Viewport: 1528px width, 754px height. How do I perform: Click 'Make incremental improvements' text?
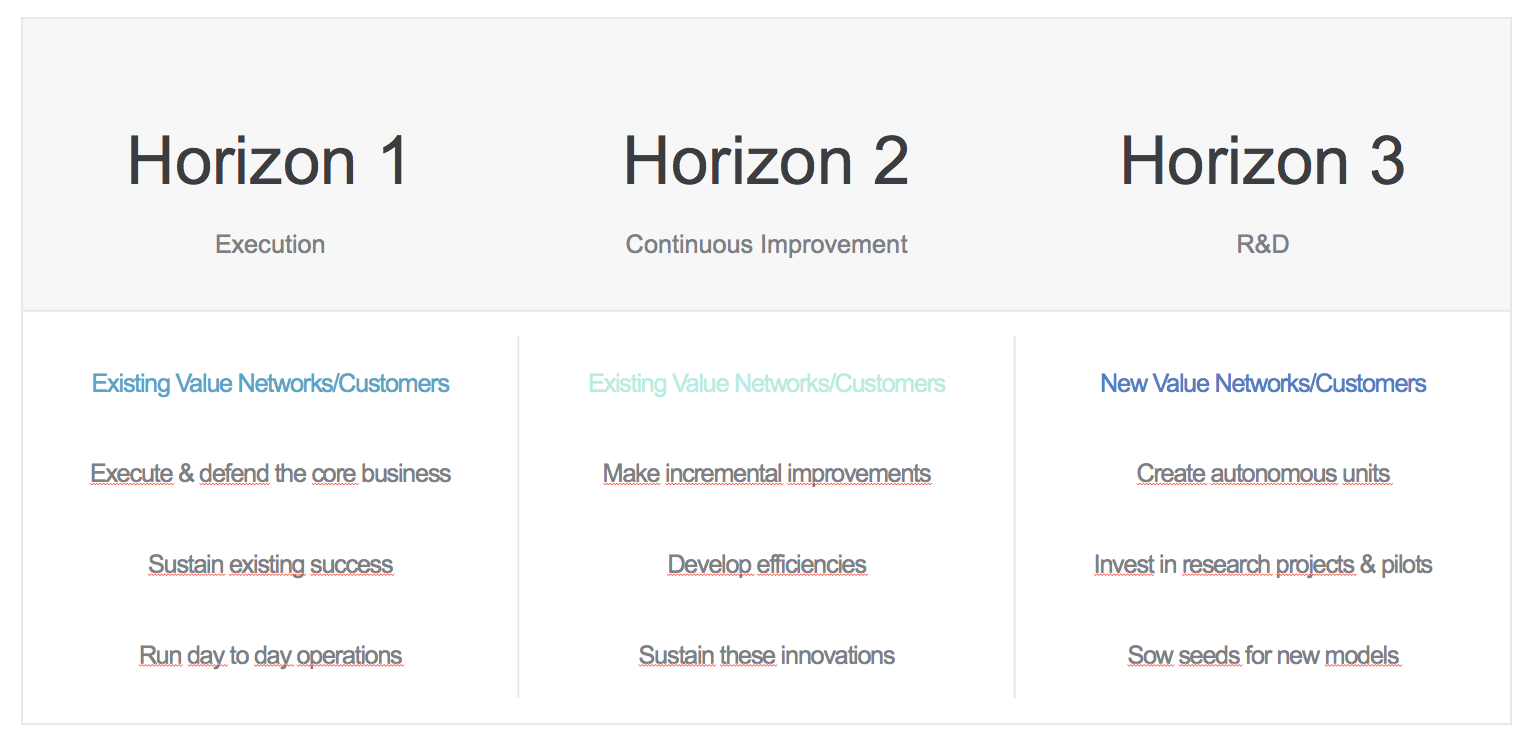coord(767,474)
